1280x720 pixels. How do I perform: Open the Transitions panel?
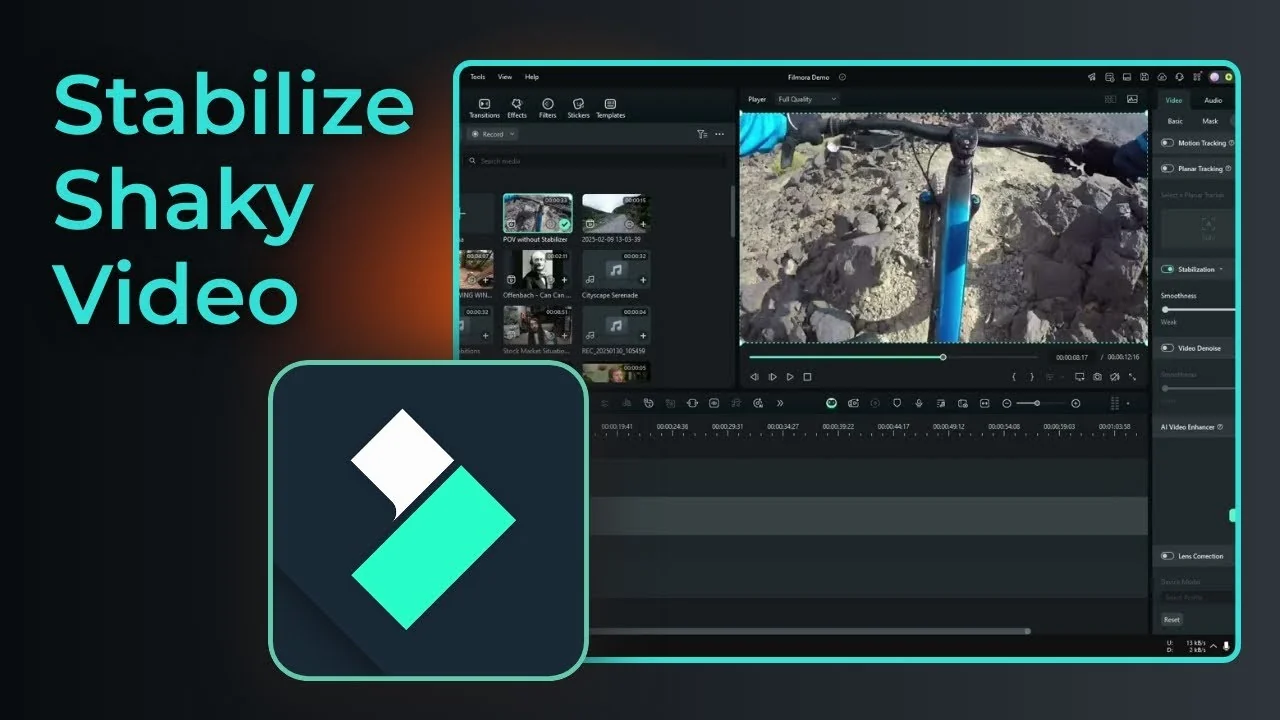484,107
